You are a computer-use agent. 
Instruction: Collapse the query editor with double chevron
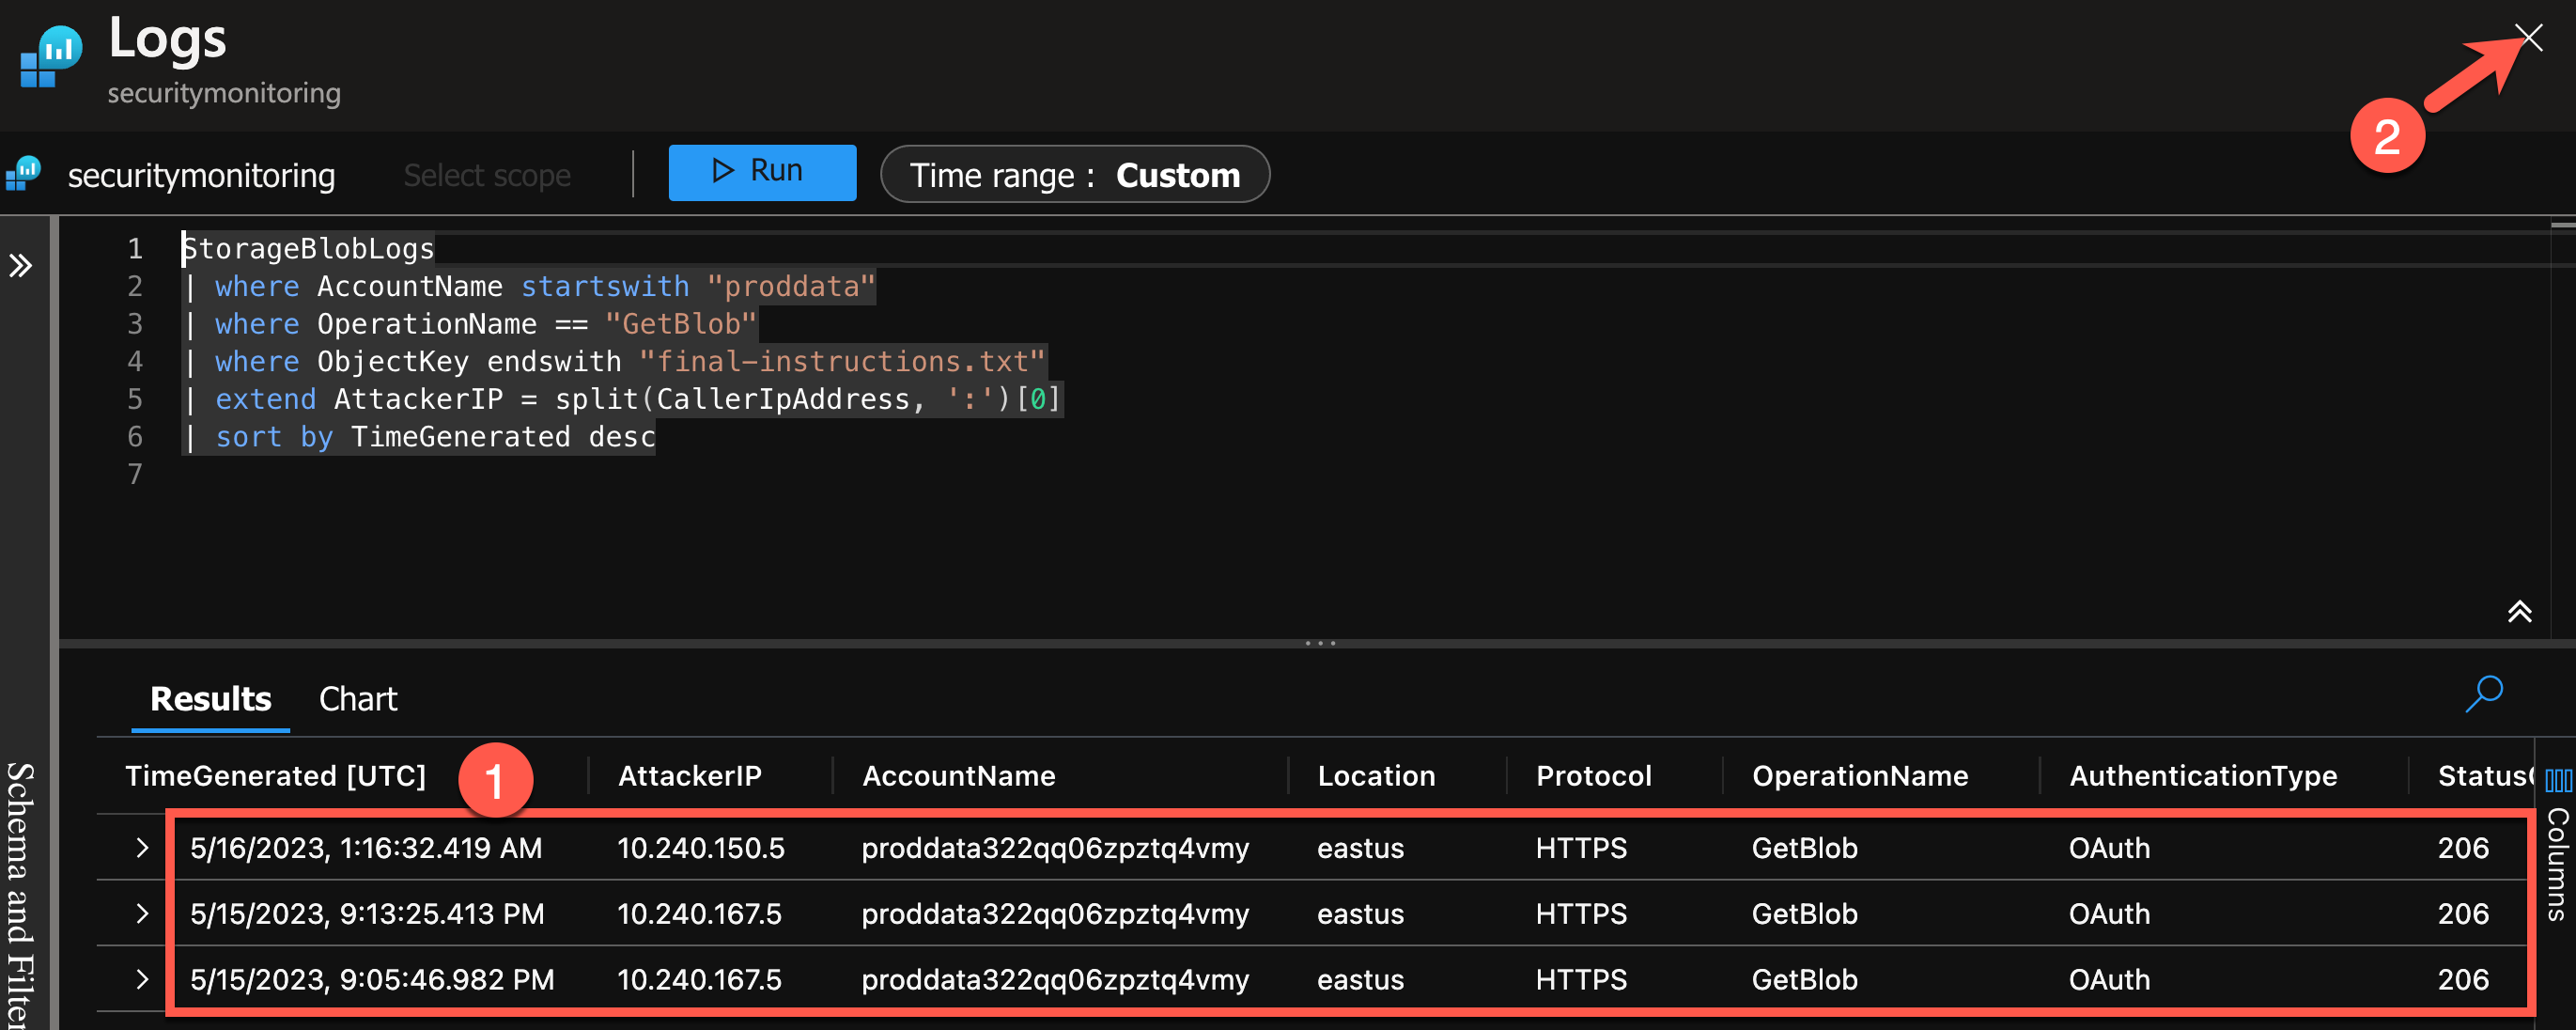tap(2518, 611)
